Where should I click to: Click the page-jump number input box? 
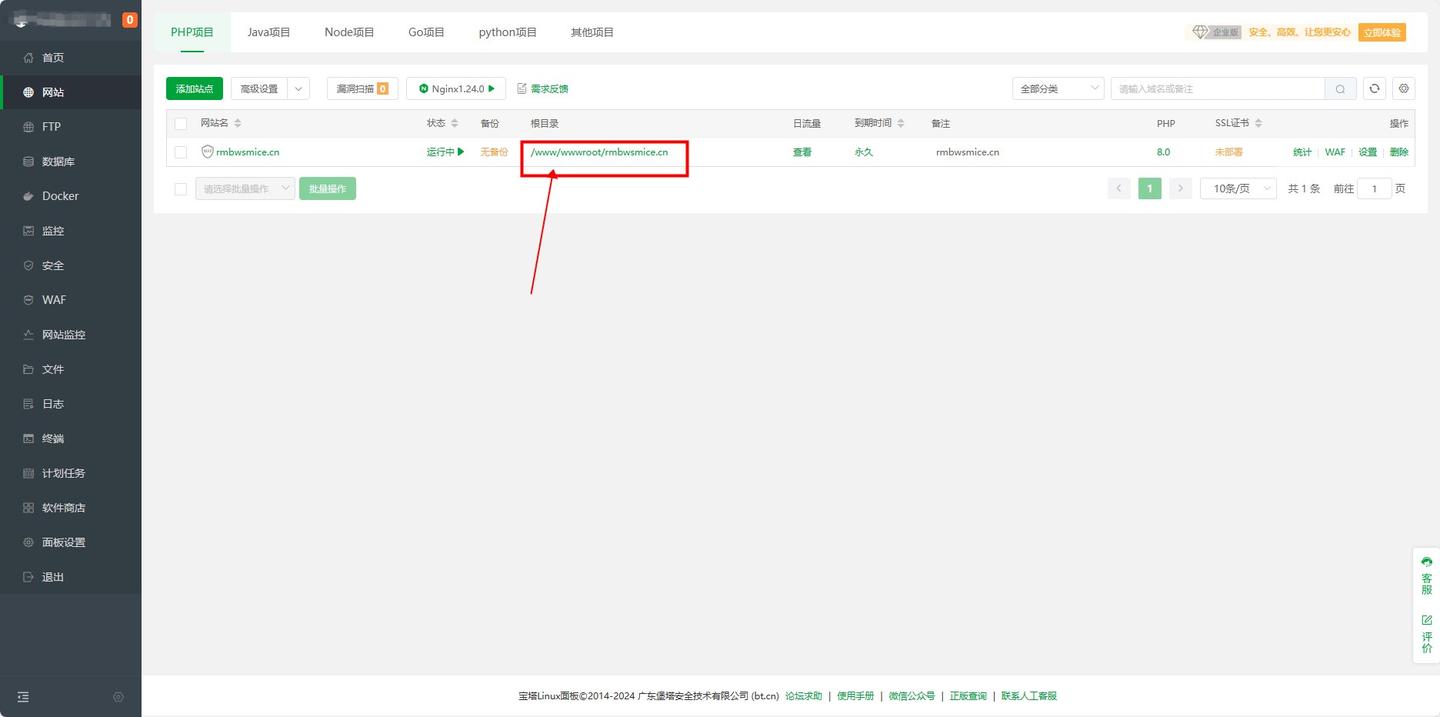point(1374,189)
